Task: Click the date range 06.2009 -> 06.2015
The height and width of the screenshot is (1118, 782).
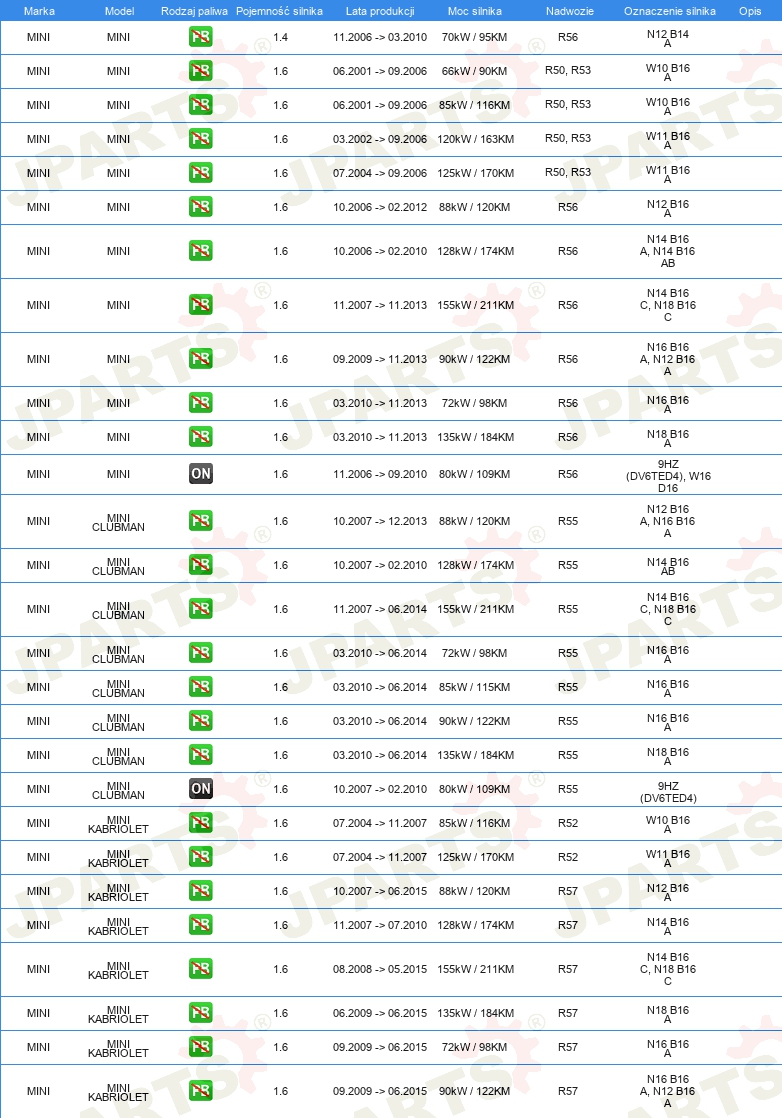Action: click(x=380, y=1013)
